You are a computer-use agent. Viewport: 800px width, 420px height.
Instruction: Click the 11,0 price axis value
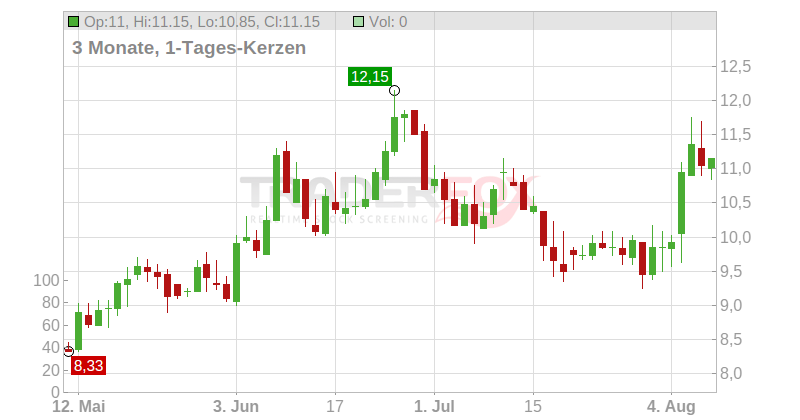point(735,168)
